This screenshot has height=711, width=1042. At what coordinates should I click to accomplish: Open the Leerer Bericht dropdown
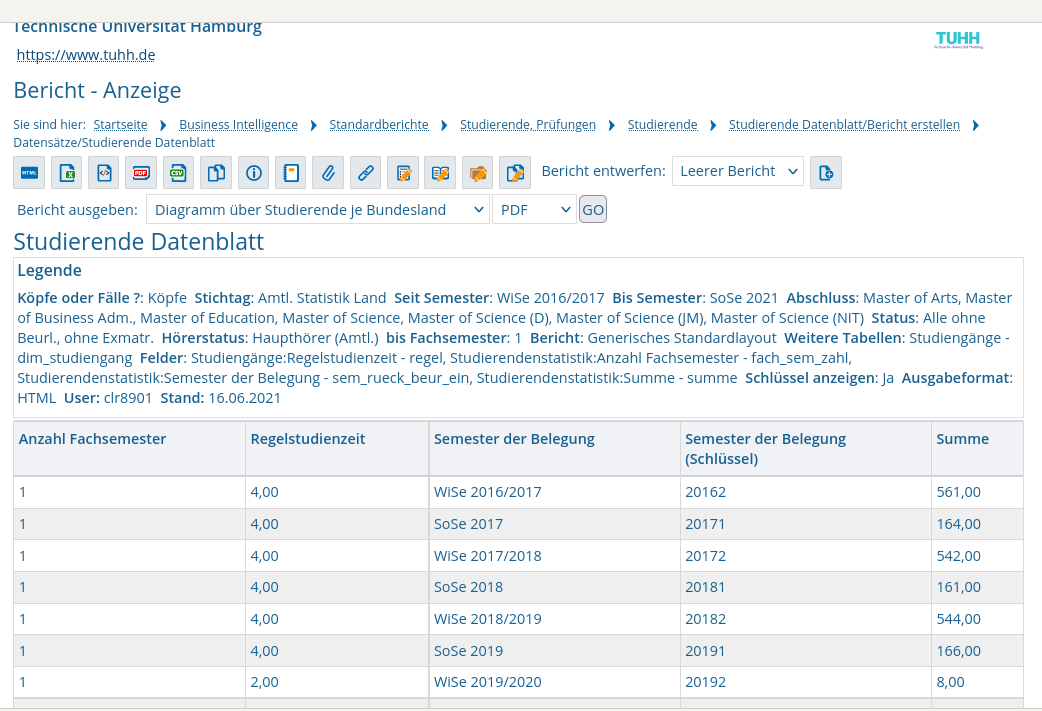coord(738,171)
